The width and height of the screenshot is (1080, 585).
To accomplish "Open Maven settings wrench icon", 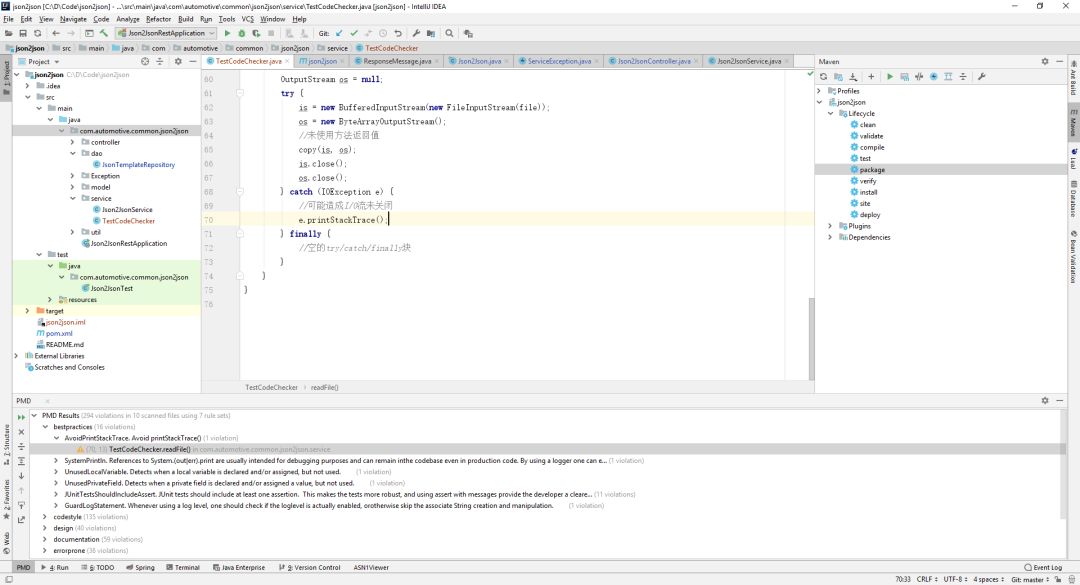I will click(x=981, y=77).
